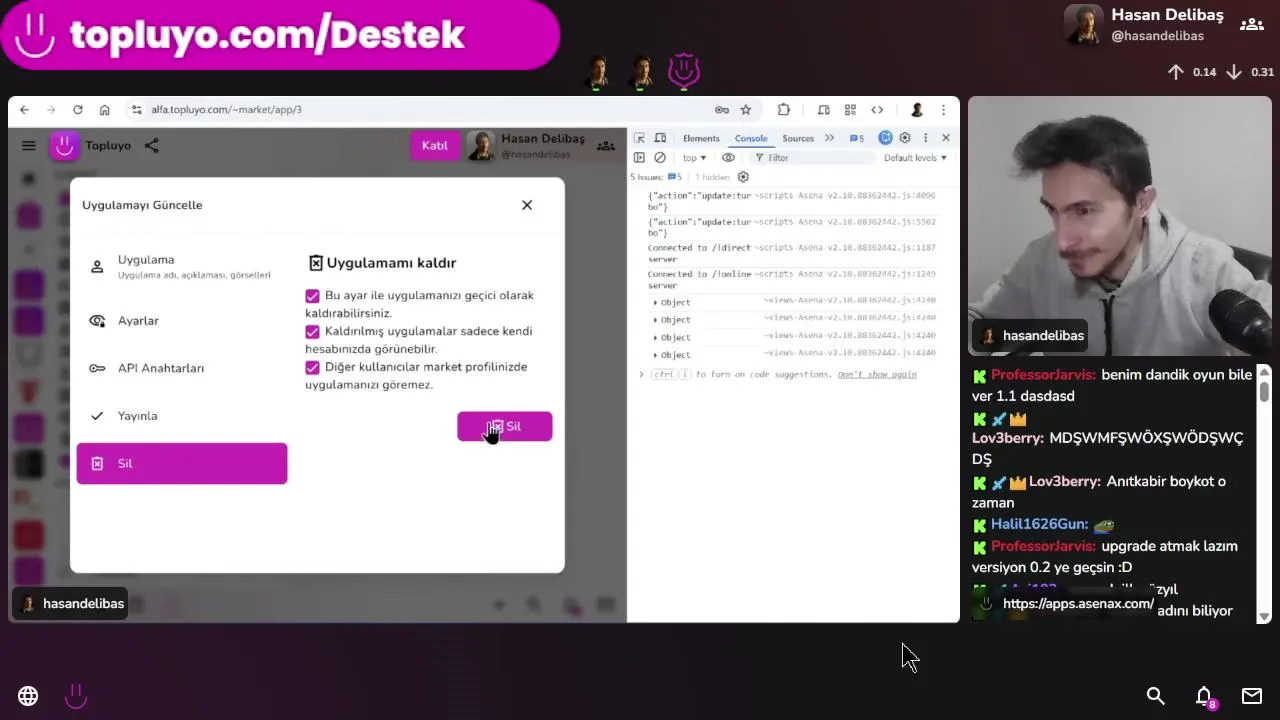Screen dimensions: 1280x720
Task: Click Topluyo logo in app header
Action: click(x=65, y=146)
